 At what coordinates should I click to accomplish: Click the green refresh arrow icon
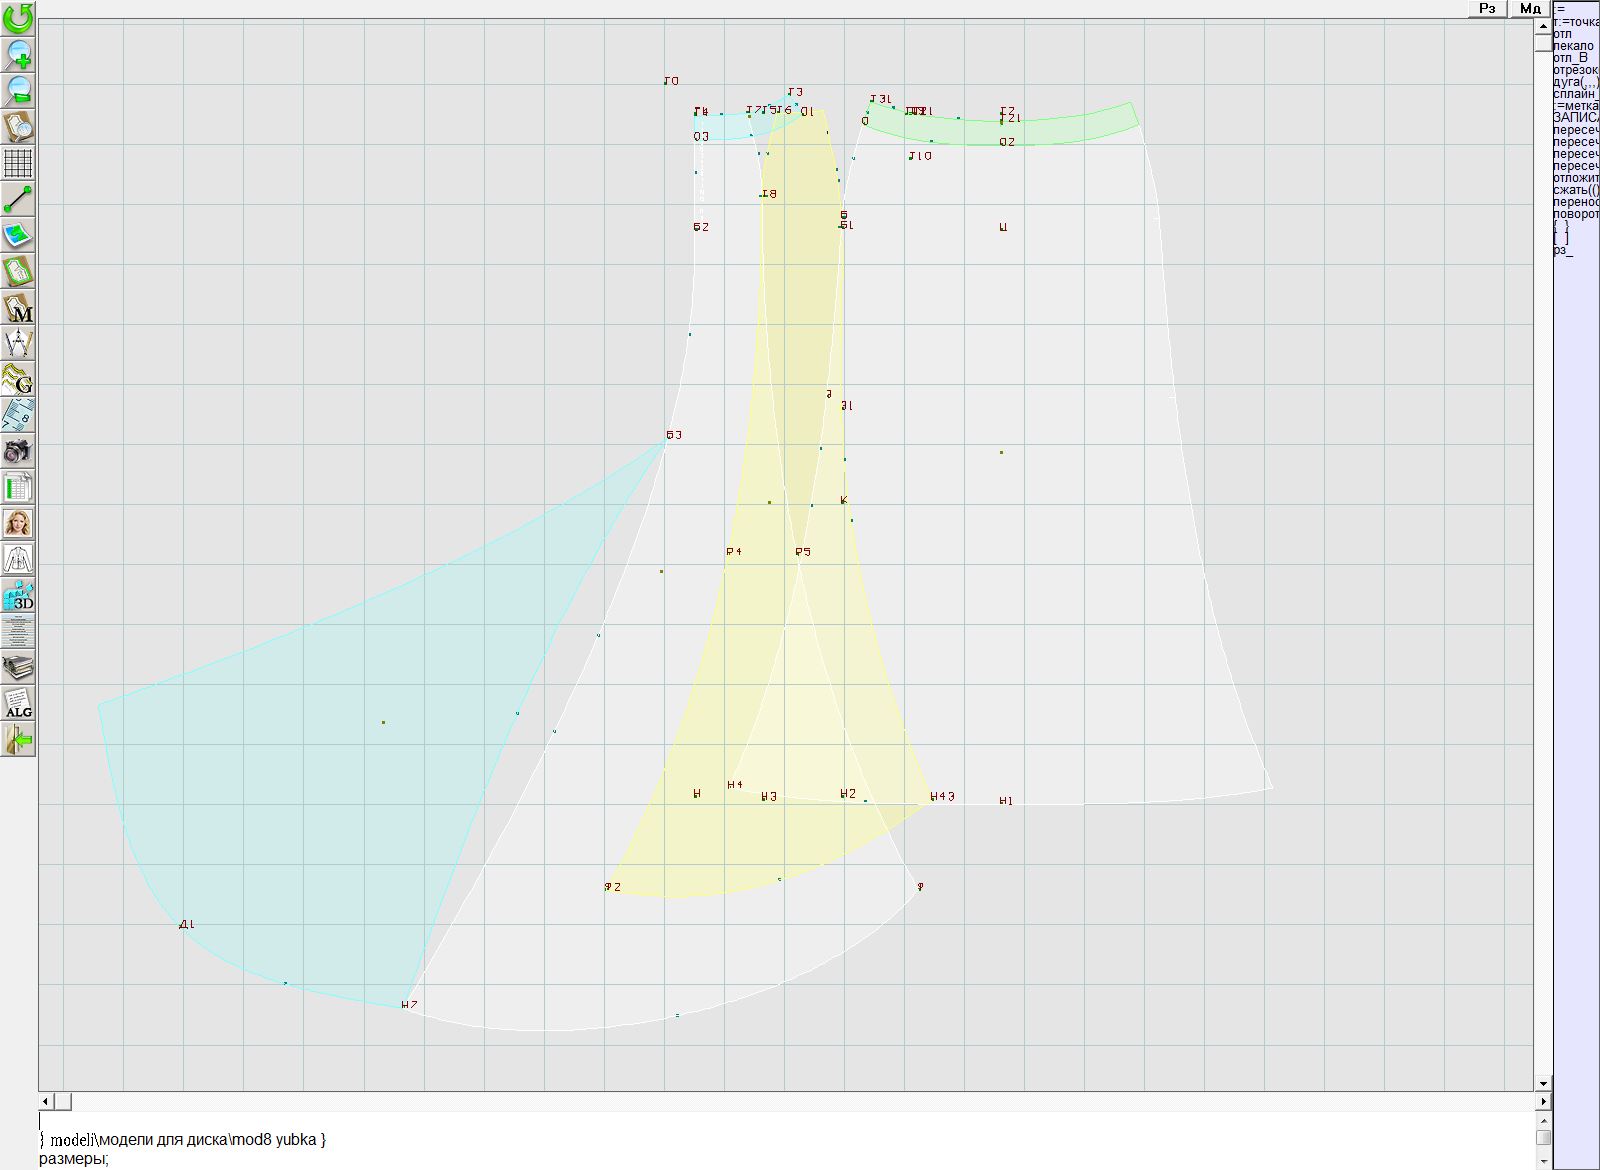tap(18, 18)
